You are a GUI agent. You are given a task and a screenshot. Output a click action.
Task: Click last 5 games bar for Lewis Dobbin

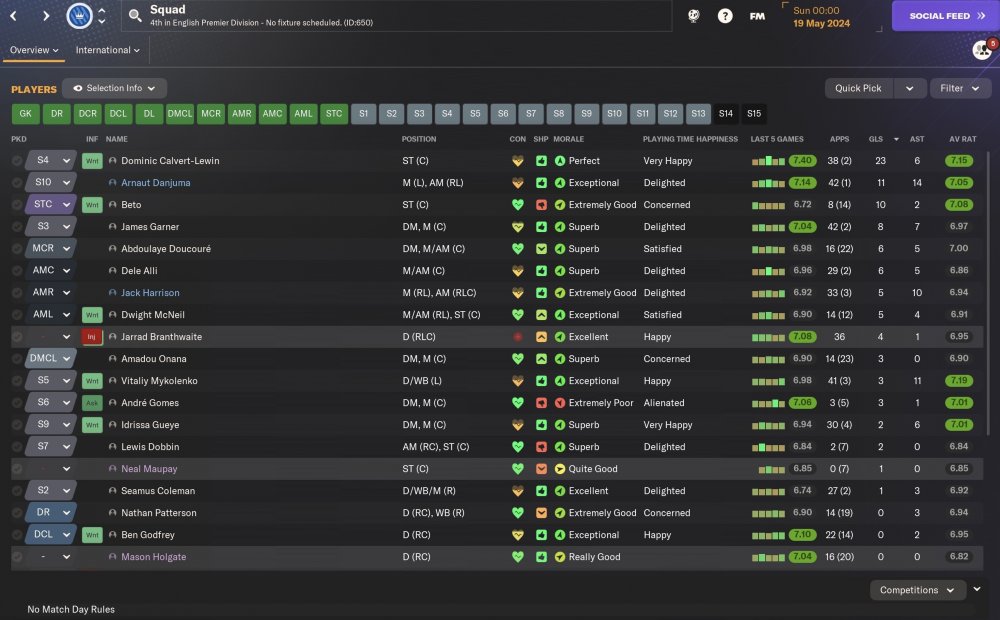click(768, 447)
